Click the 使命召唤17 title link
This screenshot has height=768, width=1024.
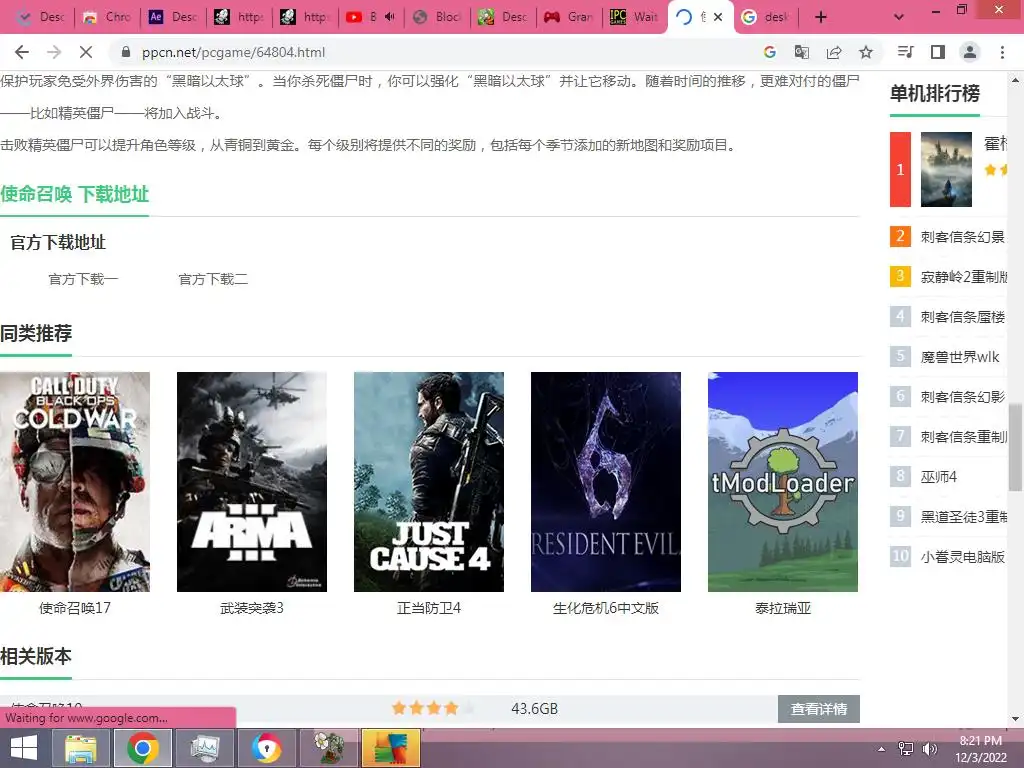point(75,608)
